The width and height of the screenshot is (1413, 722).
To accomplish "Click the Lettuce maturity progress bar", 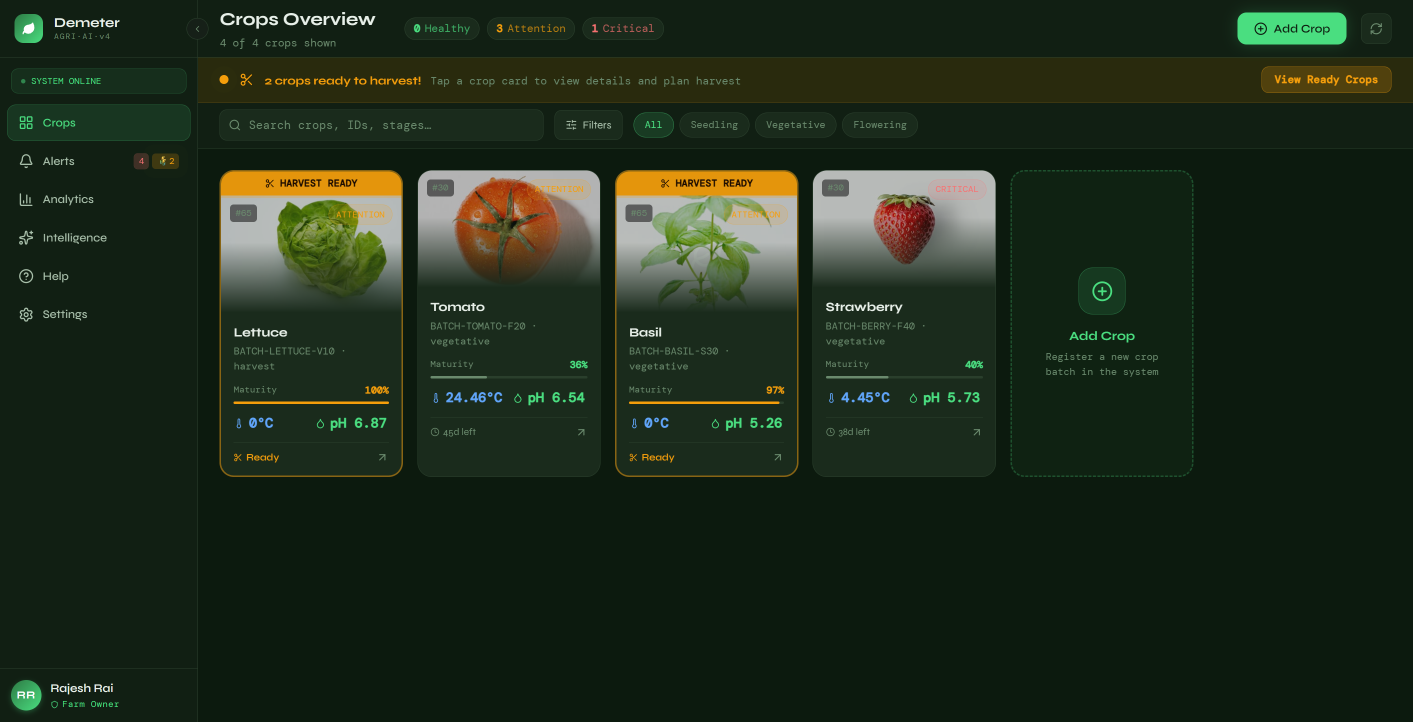I will click(311, 403).
